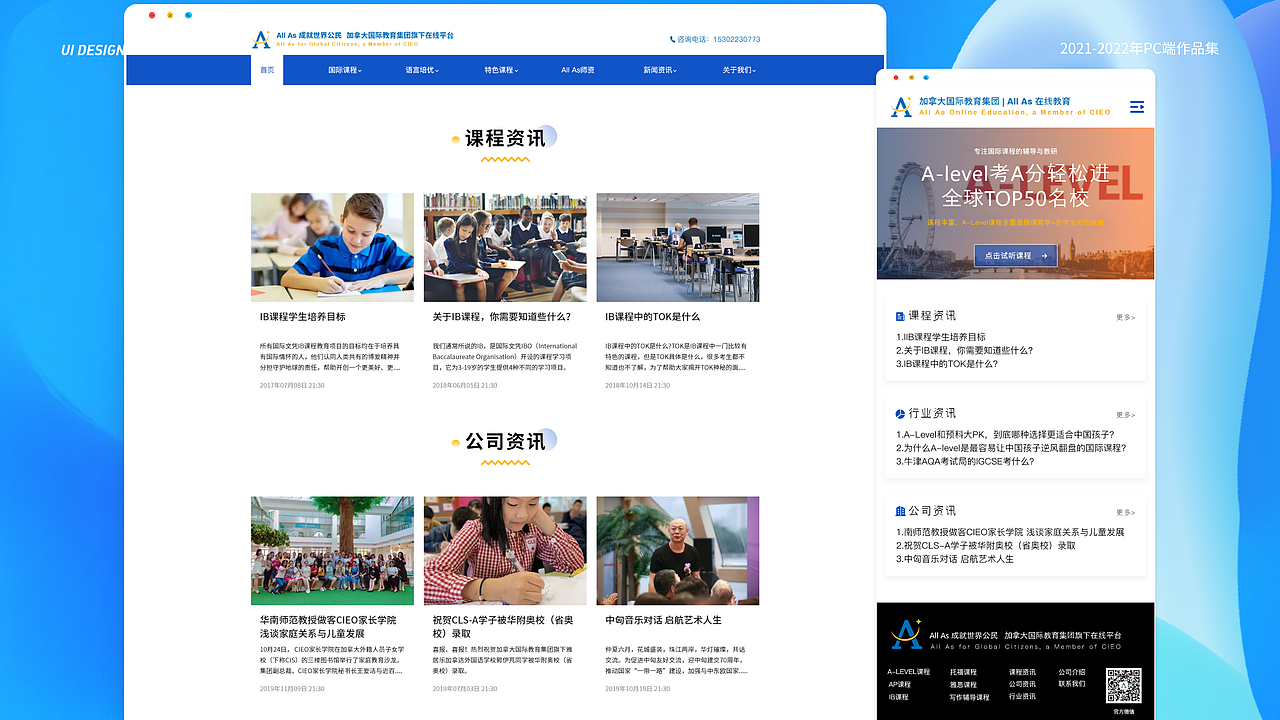
Task: Expand the 新闻资讯 nav dropdown
Action: [660, 70]
